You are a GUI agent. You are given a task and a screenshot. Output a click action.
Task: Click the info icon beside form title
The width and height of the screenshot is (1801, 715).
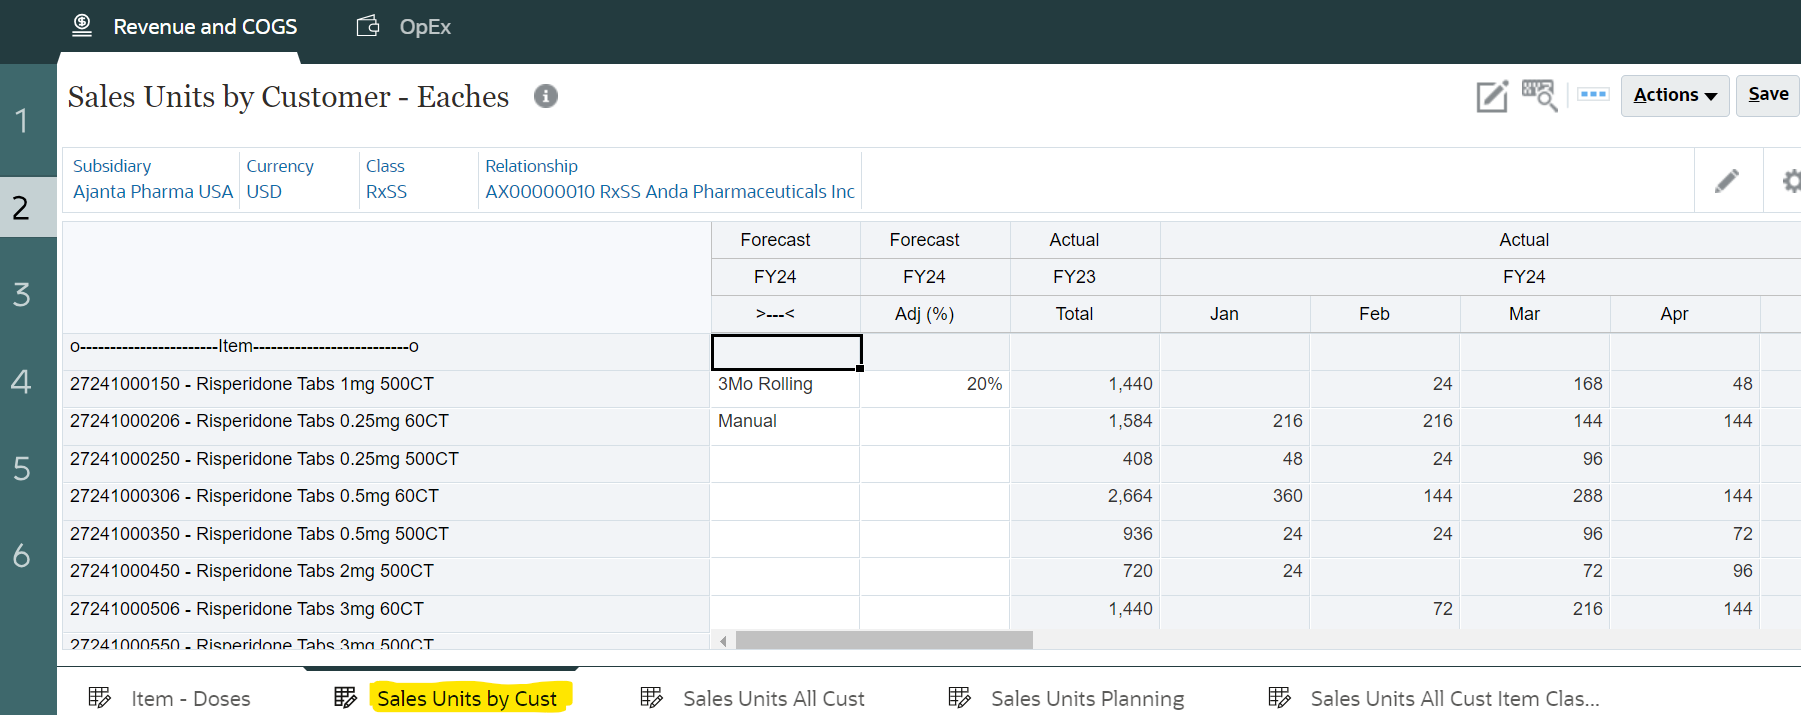(545, 96)
